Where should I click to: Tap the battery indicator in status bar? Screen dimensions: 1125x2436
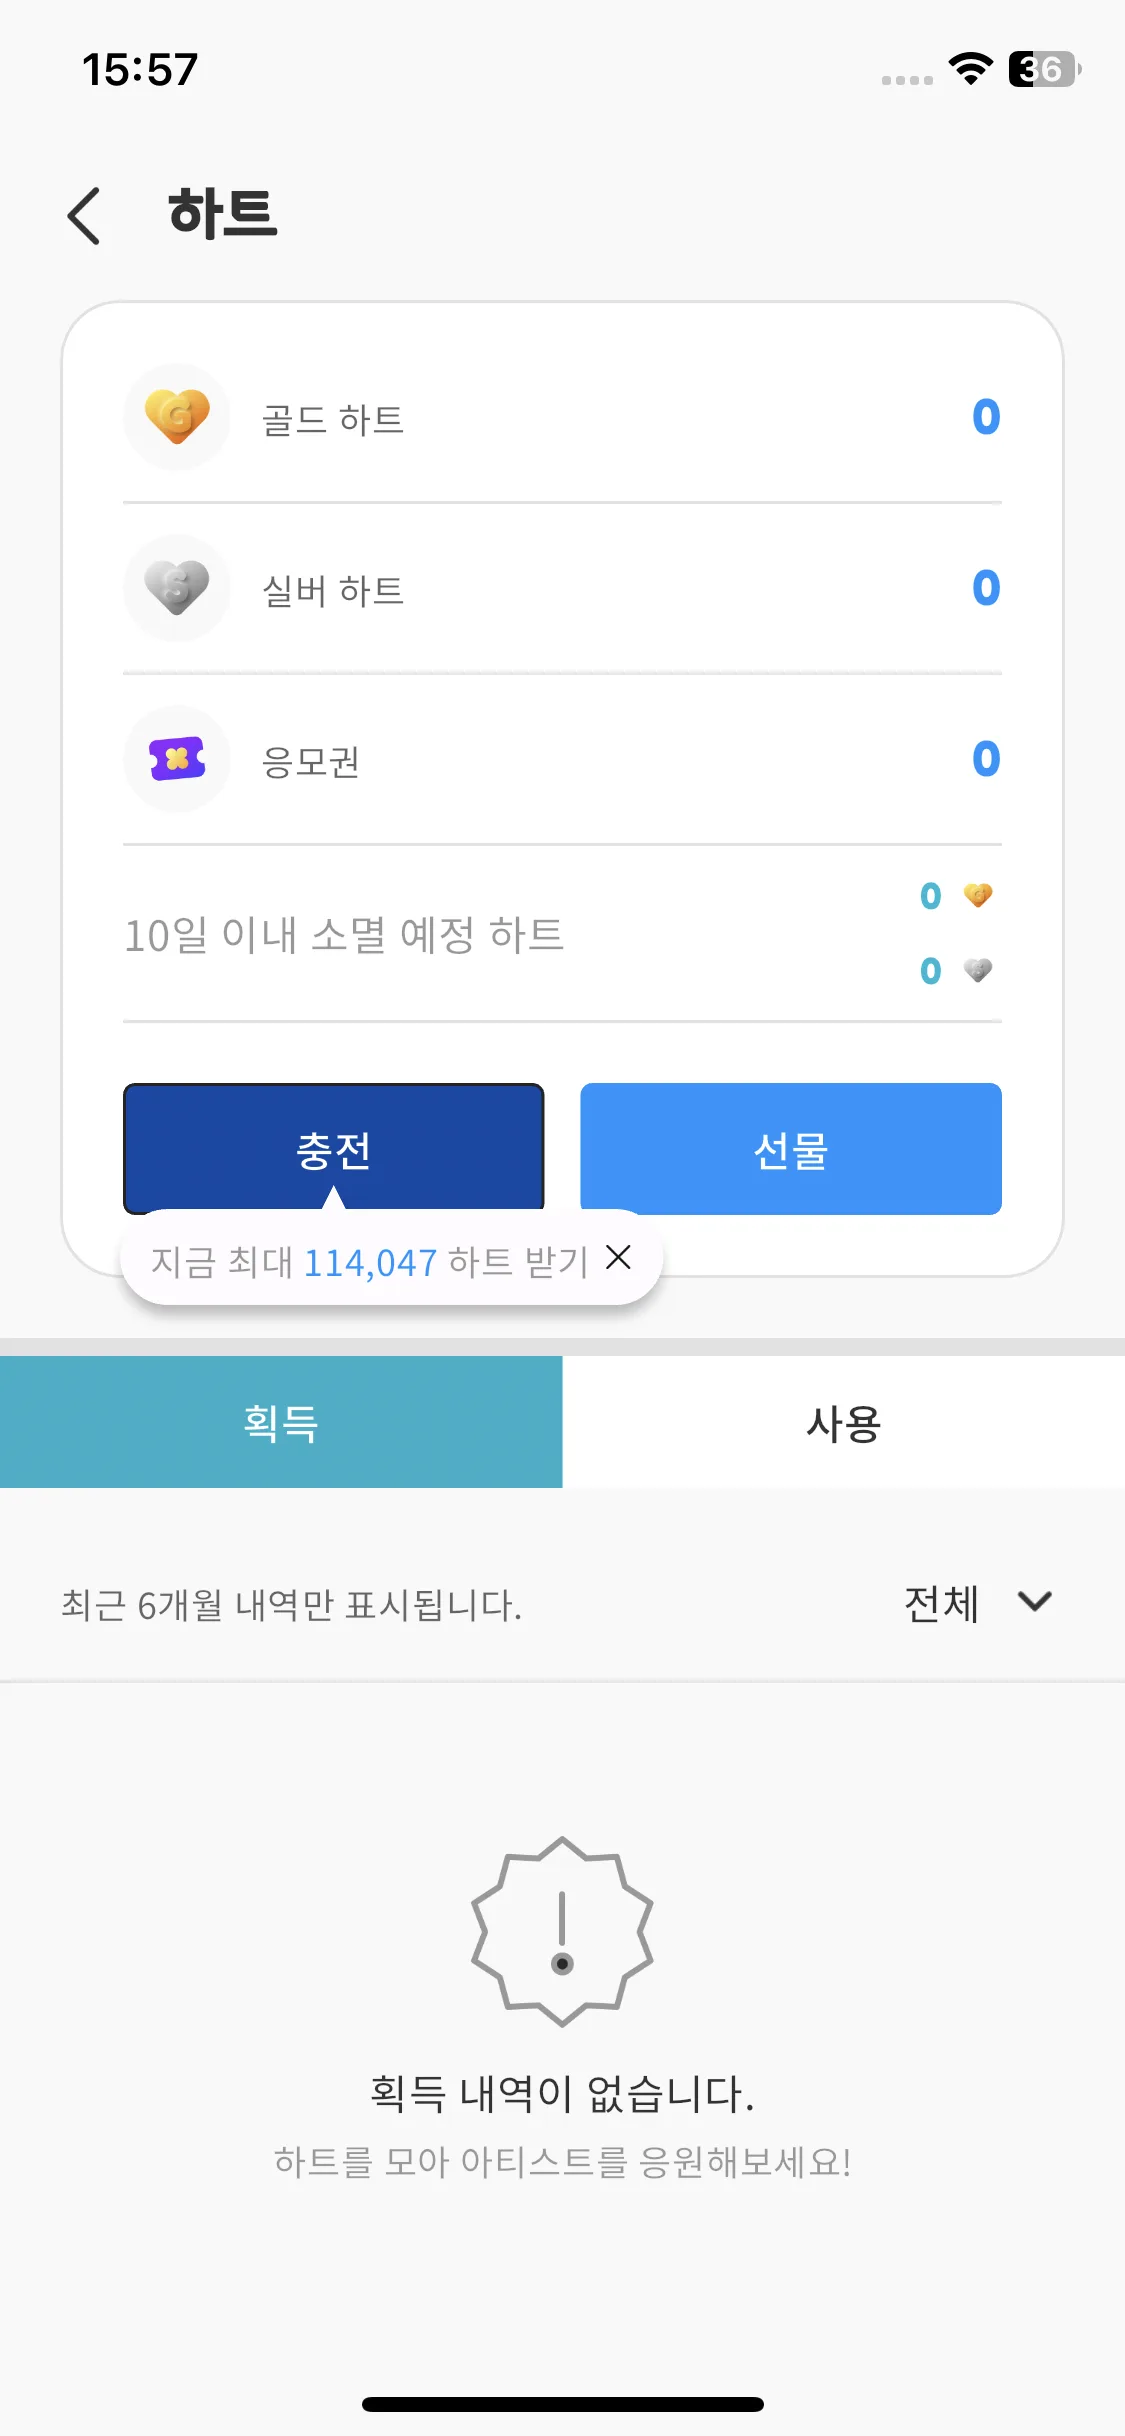click(1045, 69)
